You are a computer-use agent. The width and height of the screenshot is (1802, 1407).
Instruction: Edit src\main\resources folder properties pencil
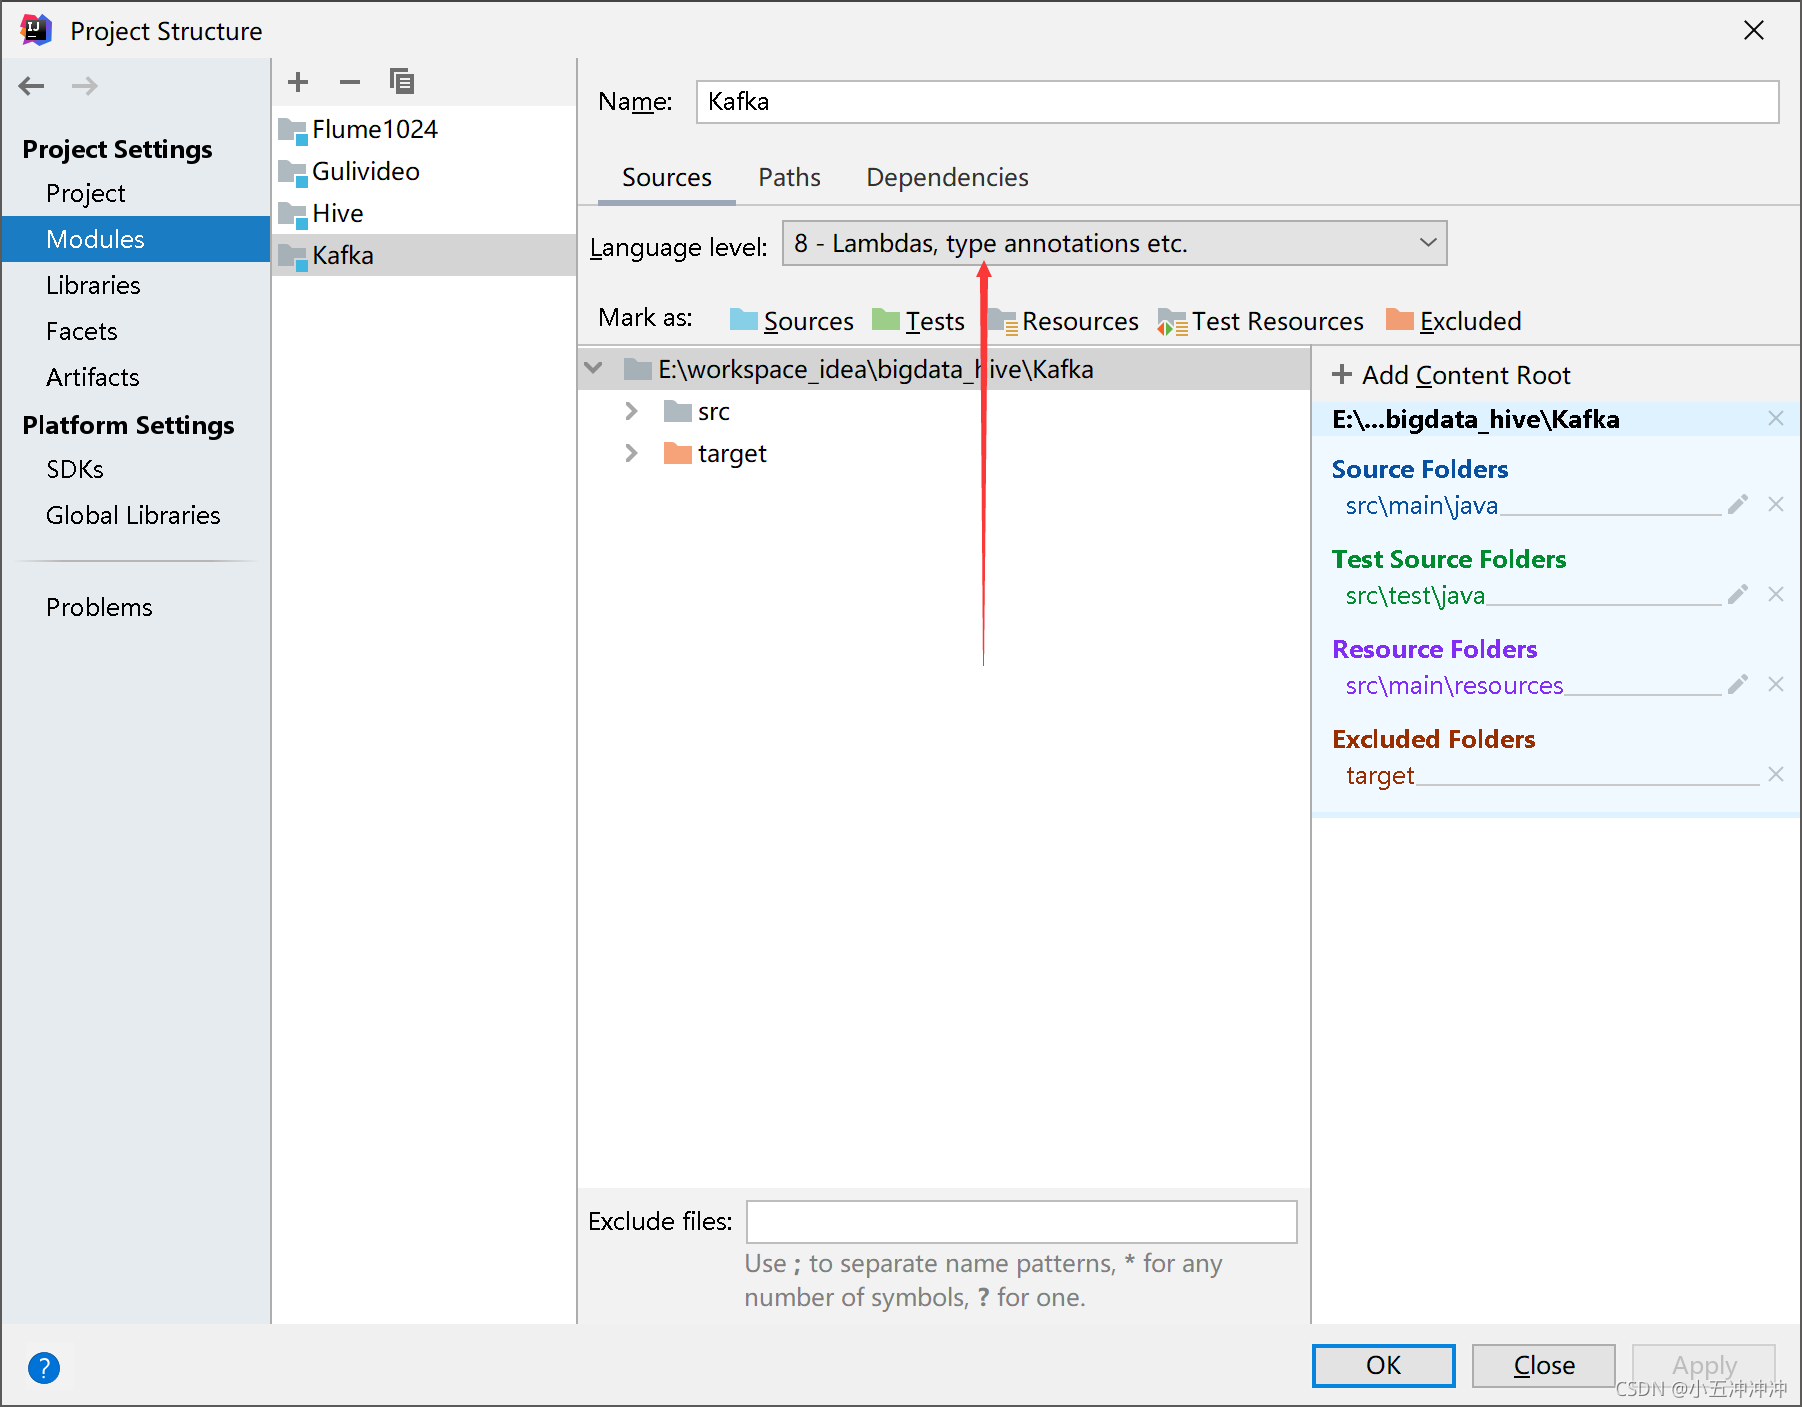tap(1738, 684)
